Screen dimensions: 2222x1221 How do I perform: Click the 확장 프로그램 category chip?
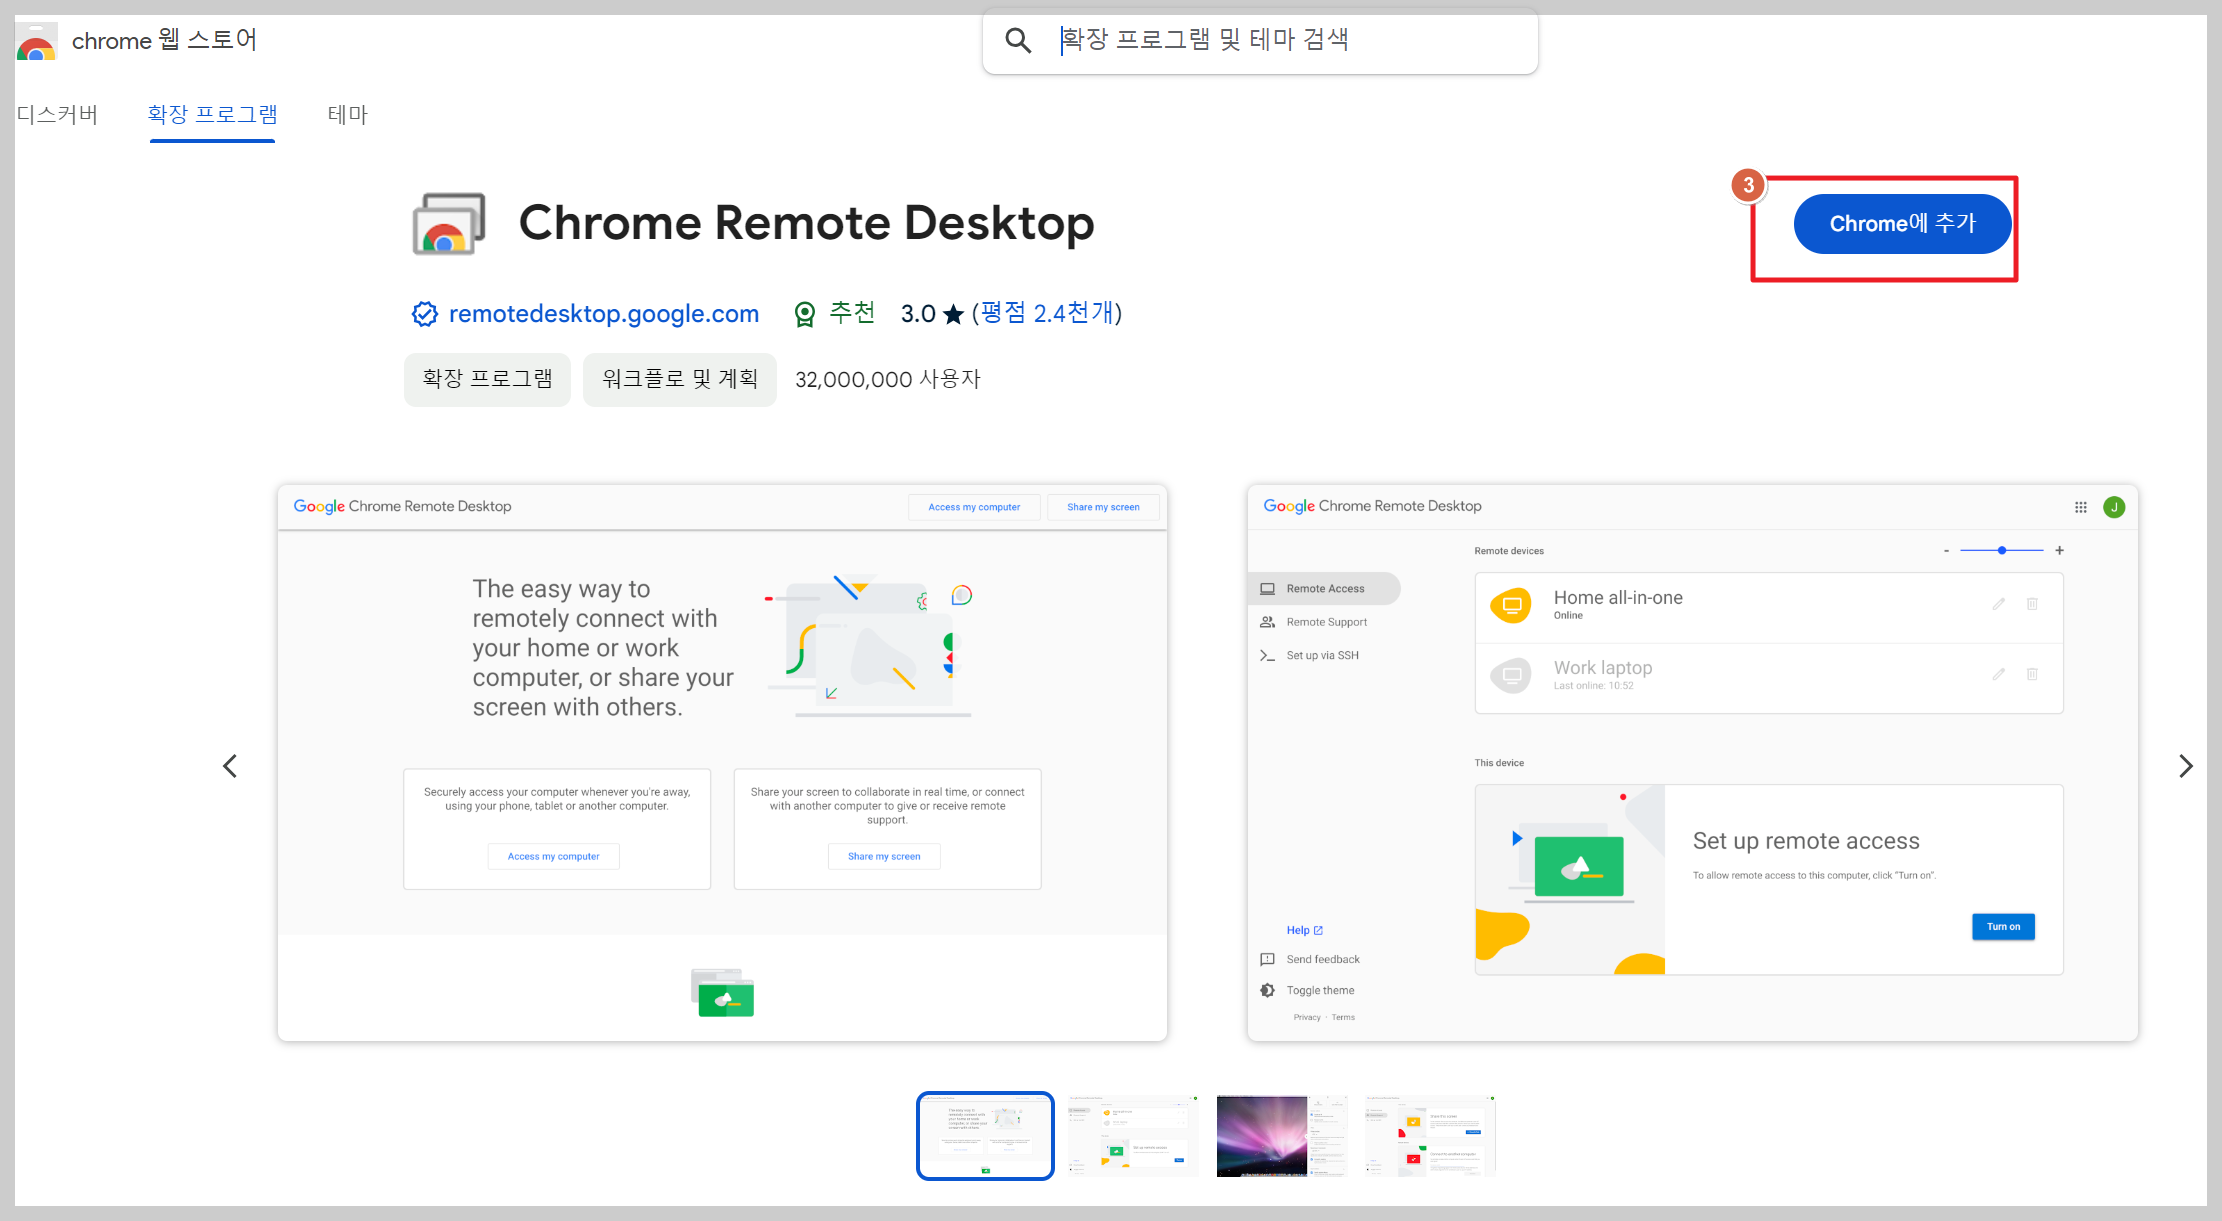[487, 379]
